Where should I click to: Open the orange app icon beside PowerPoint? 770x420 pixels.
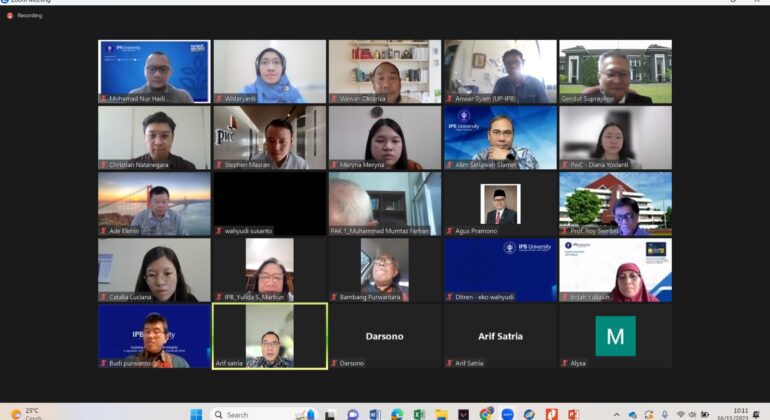(551, 415)
